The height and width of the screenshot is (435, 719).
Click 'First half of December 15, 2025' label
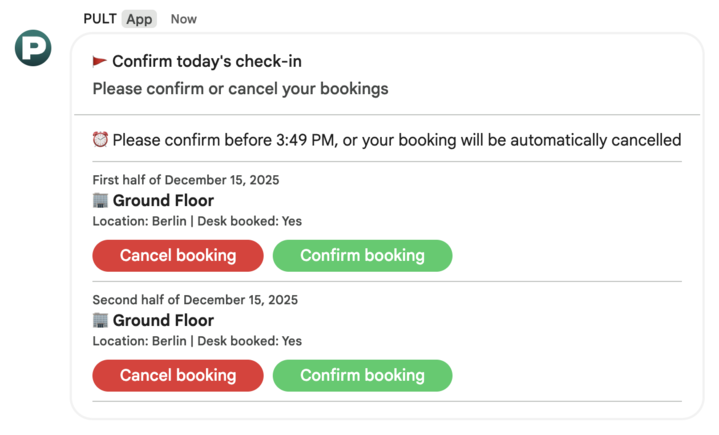[x=185, y=181]
